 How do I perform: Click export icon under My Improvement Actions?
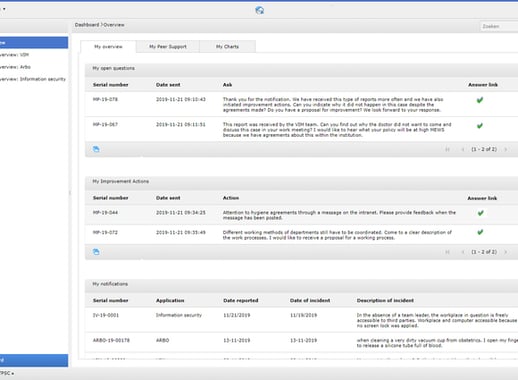pos(96,252)
